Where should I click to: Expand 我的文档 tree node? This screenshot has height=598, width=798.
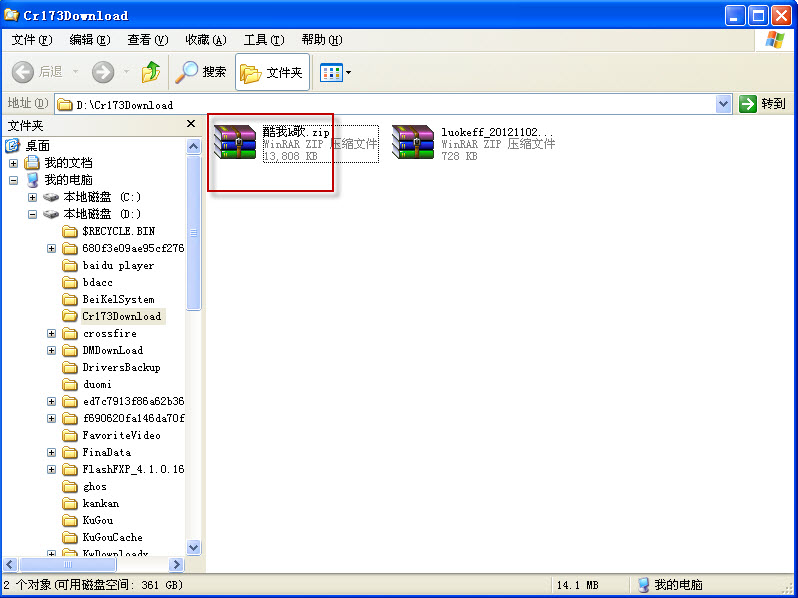(14, 163)
